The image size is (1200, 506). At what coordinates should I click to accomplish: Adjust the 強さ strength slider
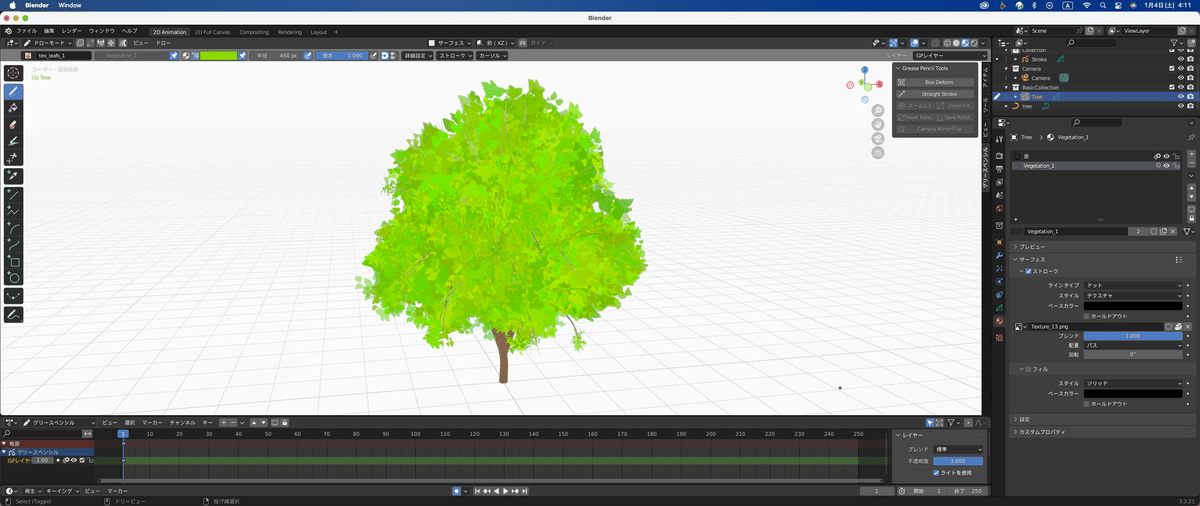click(342, 56)
